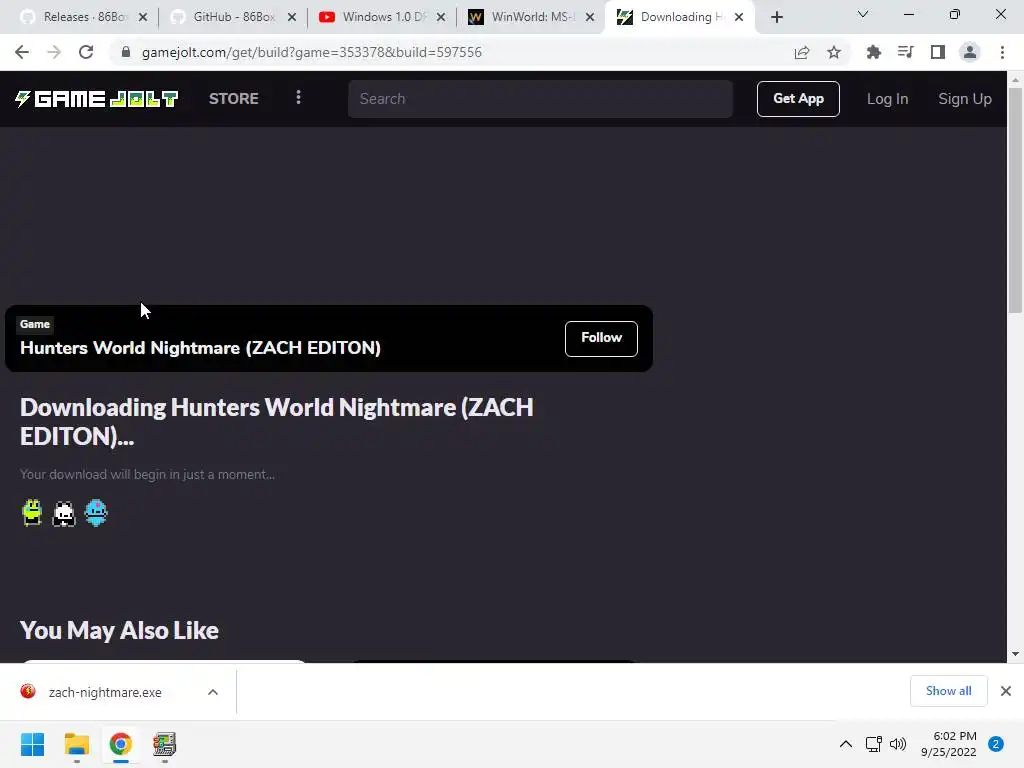Follow Hunters World Nightmare game
This screenshot has width=1024, height=768.
601,338
